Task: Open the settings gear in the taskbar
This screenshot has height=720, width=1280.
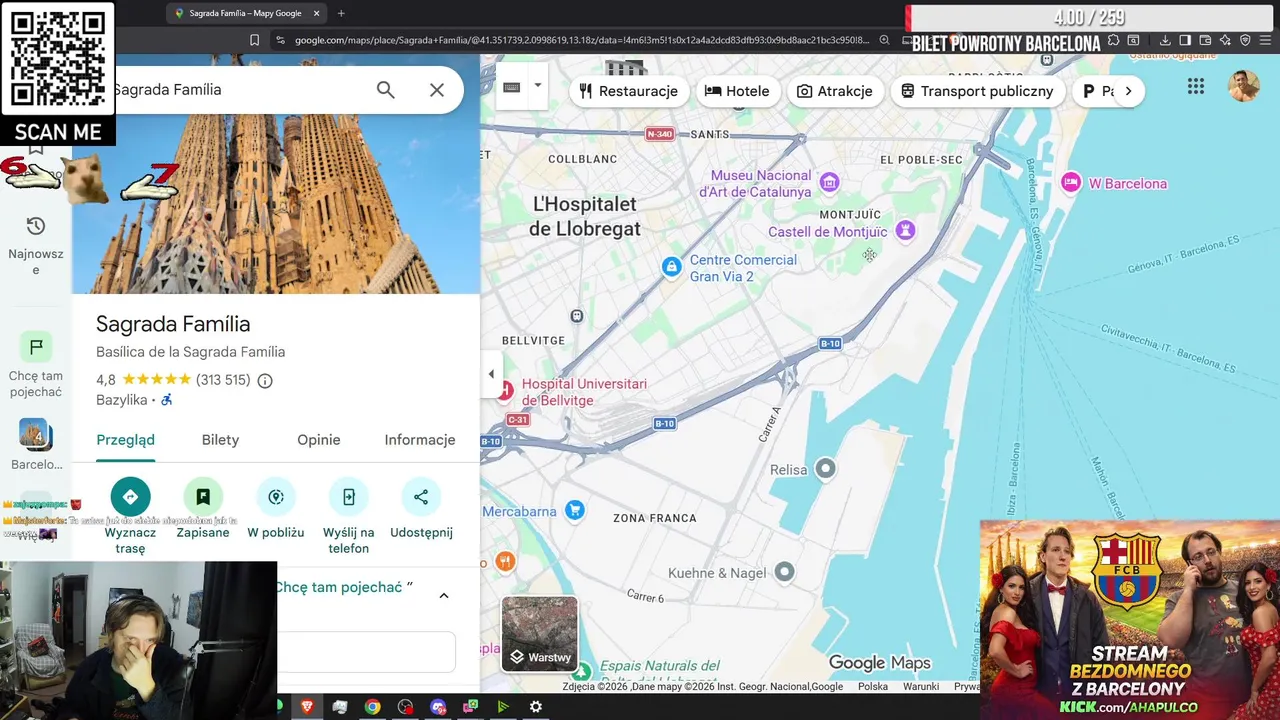Action: pos(536,707)
